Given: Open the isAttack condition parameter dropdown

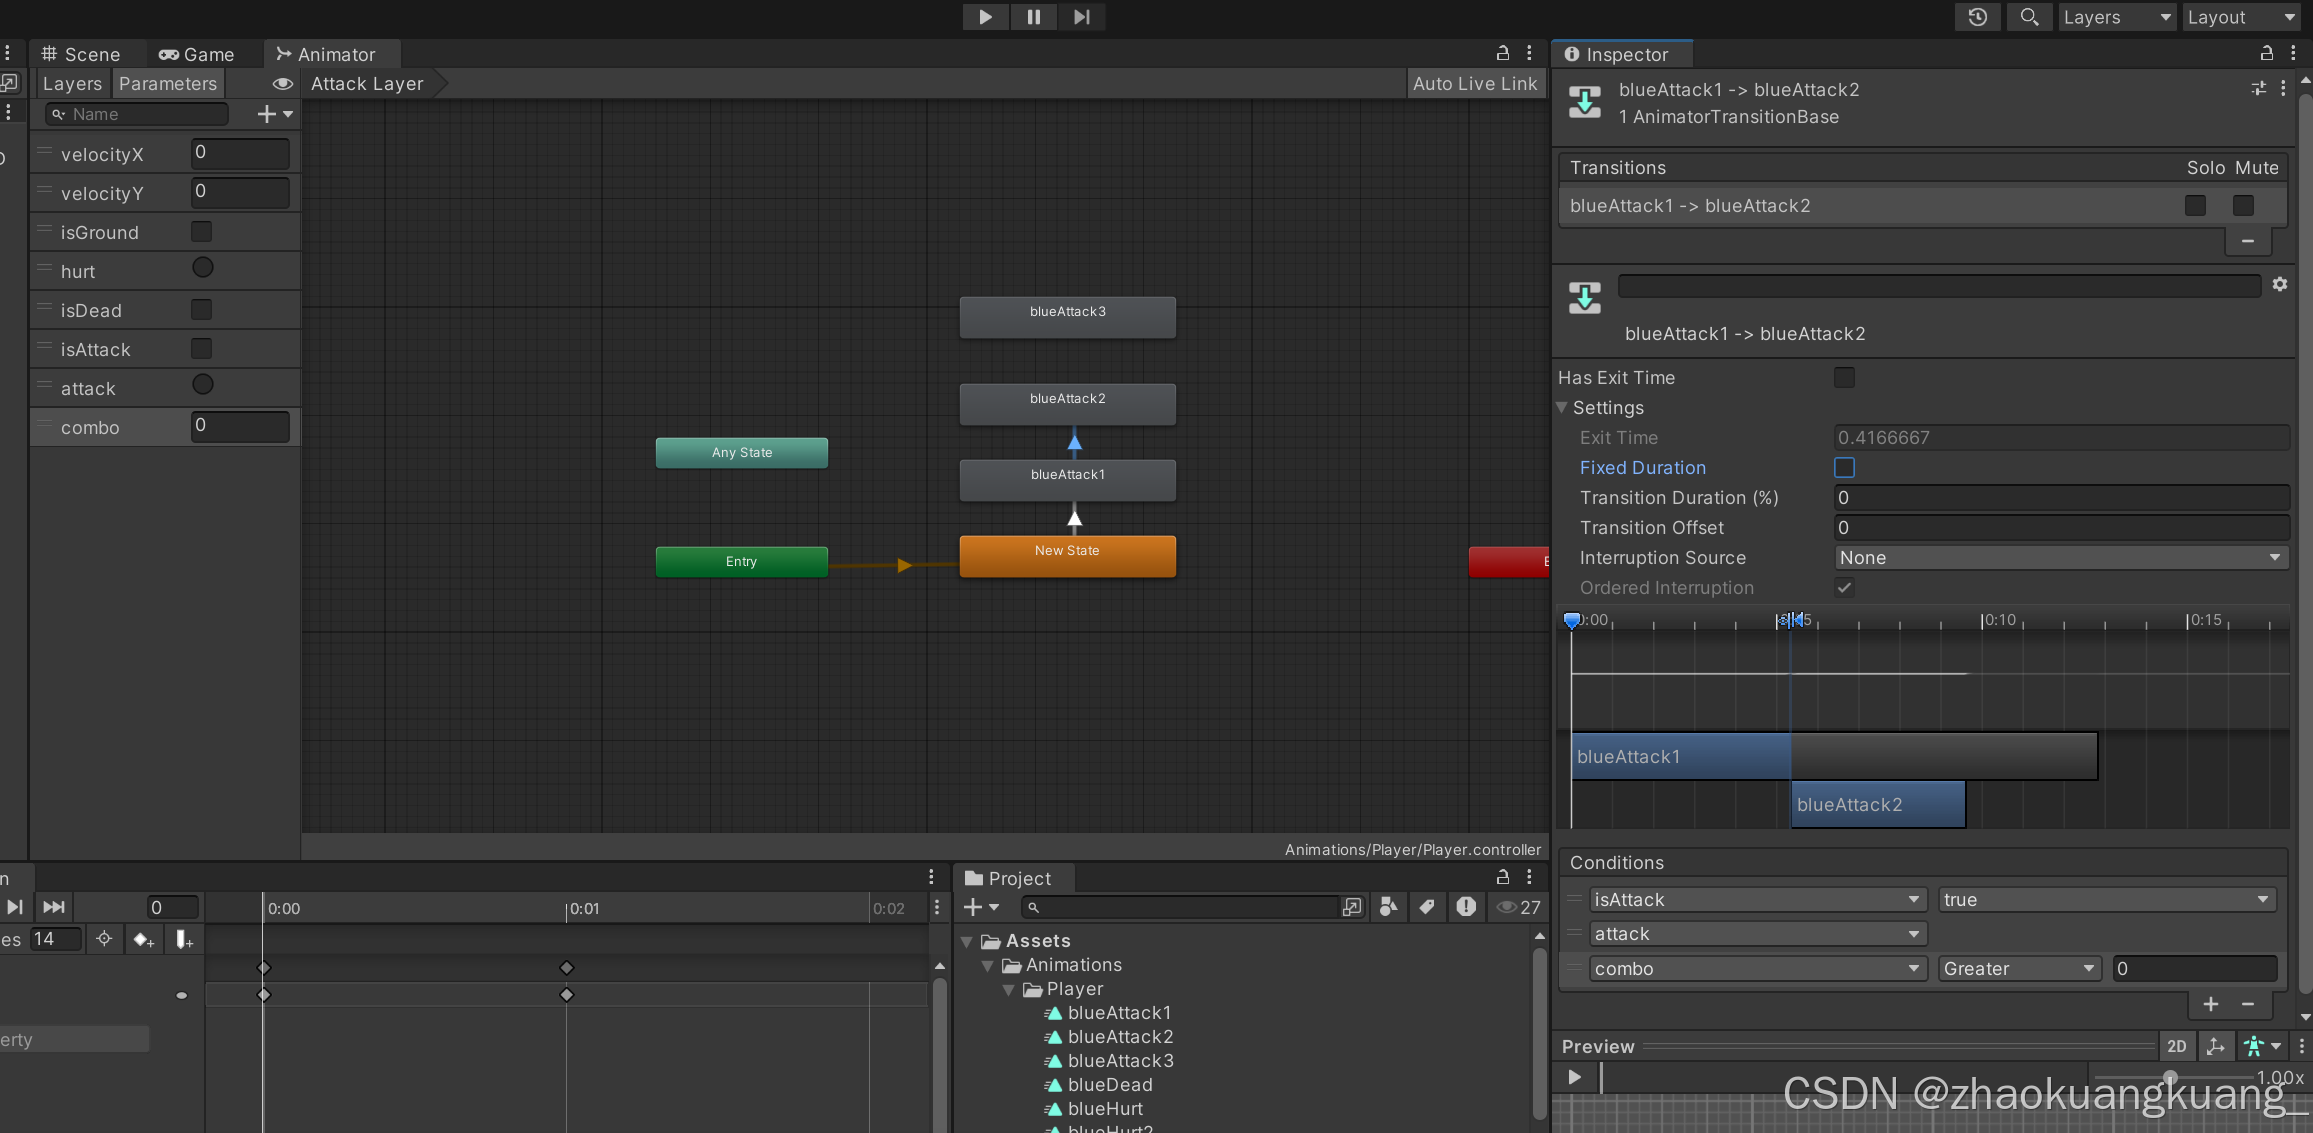Looking at the screenshot, I should (x=1757, y=900).
